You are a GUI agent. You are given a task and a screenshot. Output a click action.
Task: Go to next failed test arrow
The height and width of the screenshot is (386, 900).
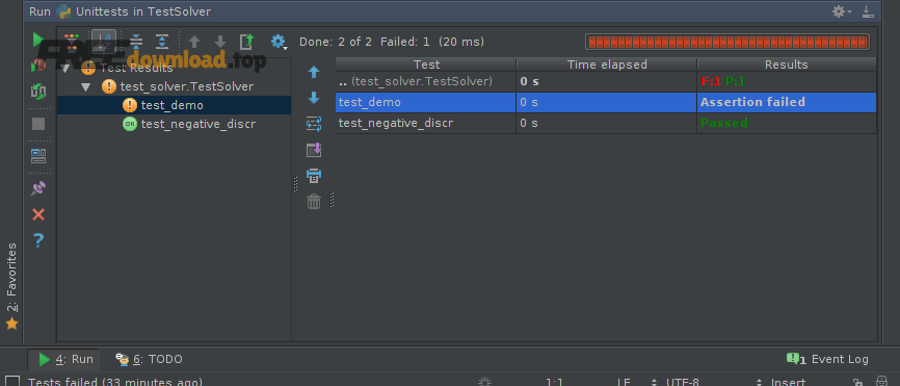220,41
